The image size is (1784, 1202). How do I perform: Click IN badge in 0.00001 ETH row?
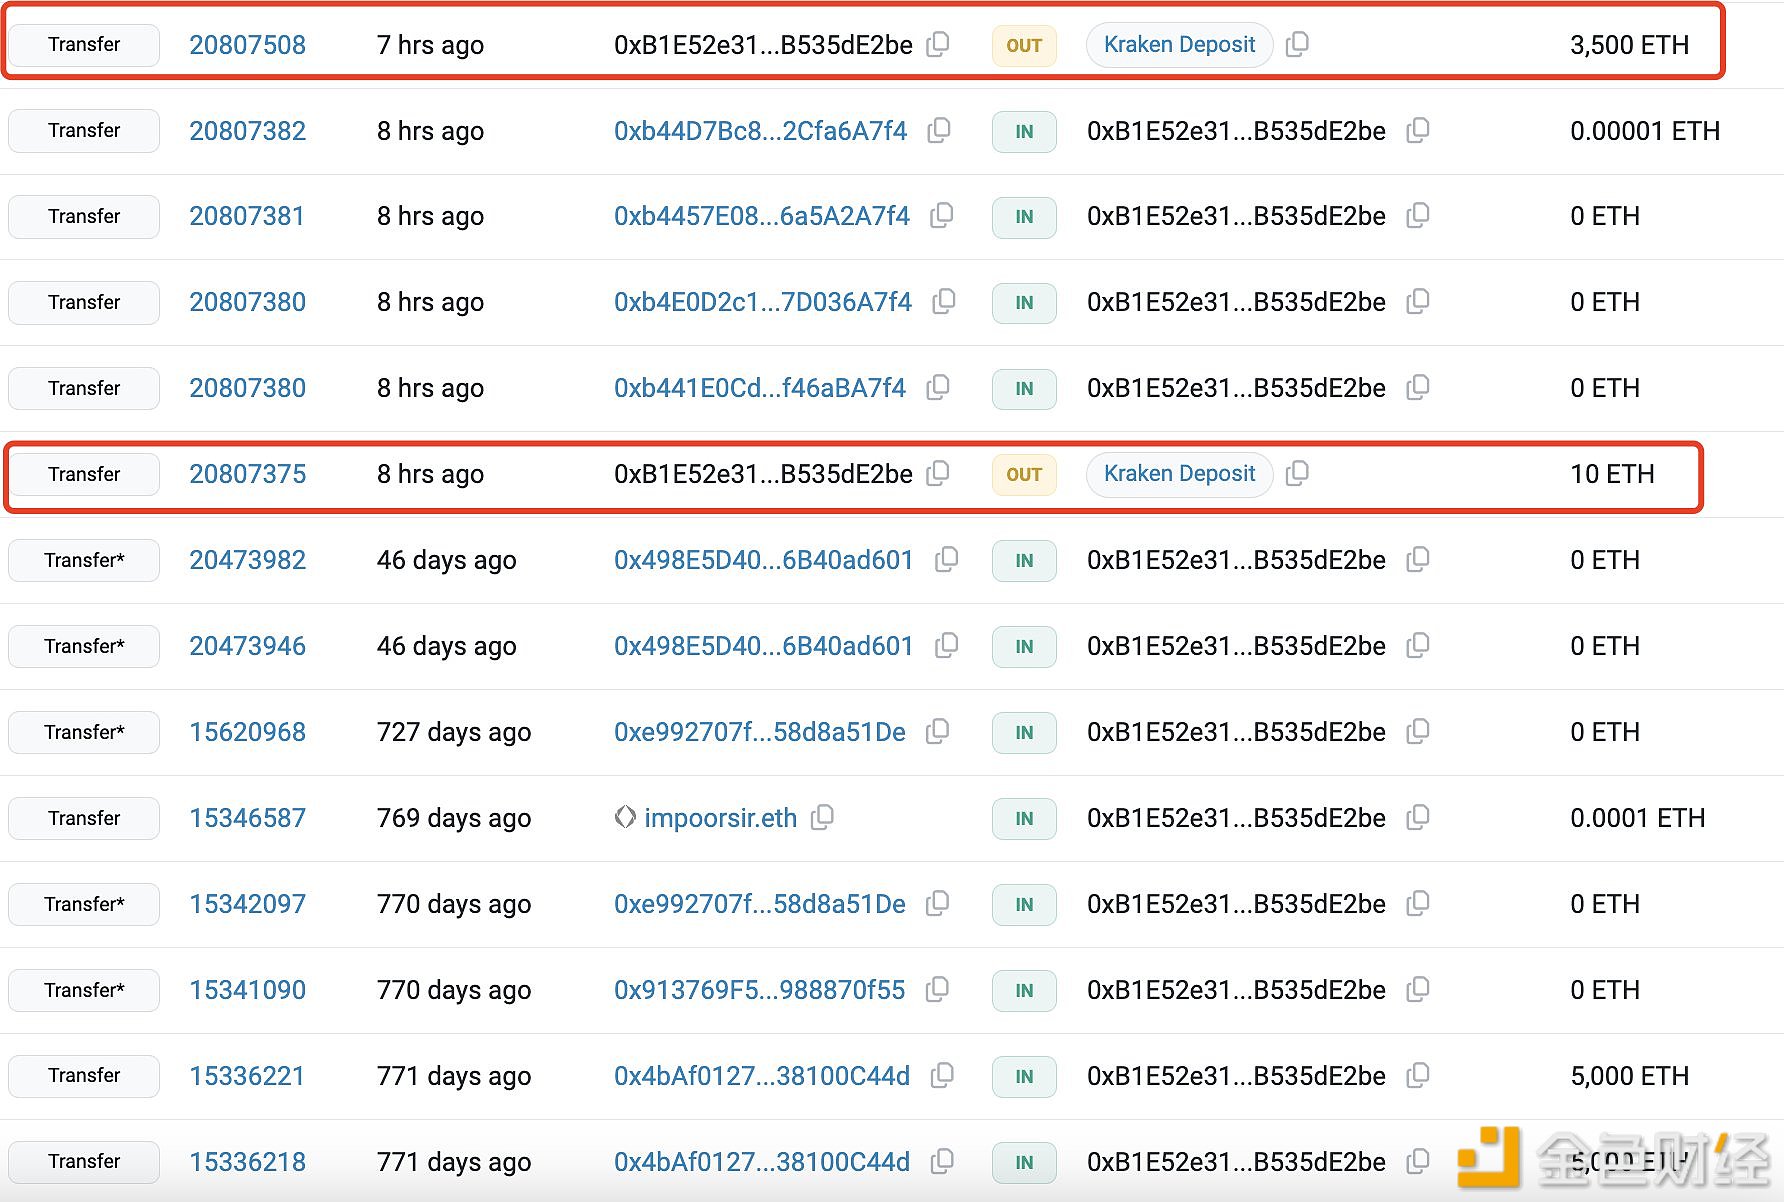(x=1024, y=132)
